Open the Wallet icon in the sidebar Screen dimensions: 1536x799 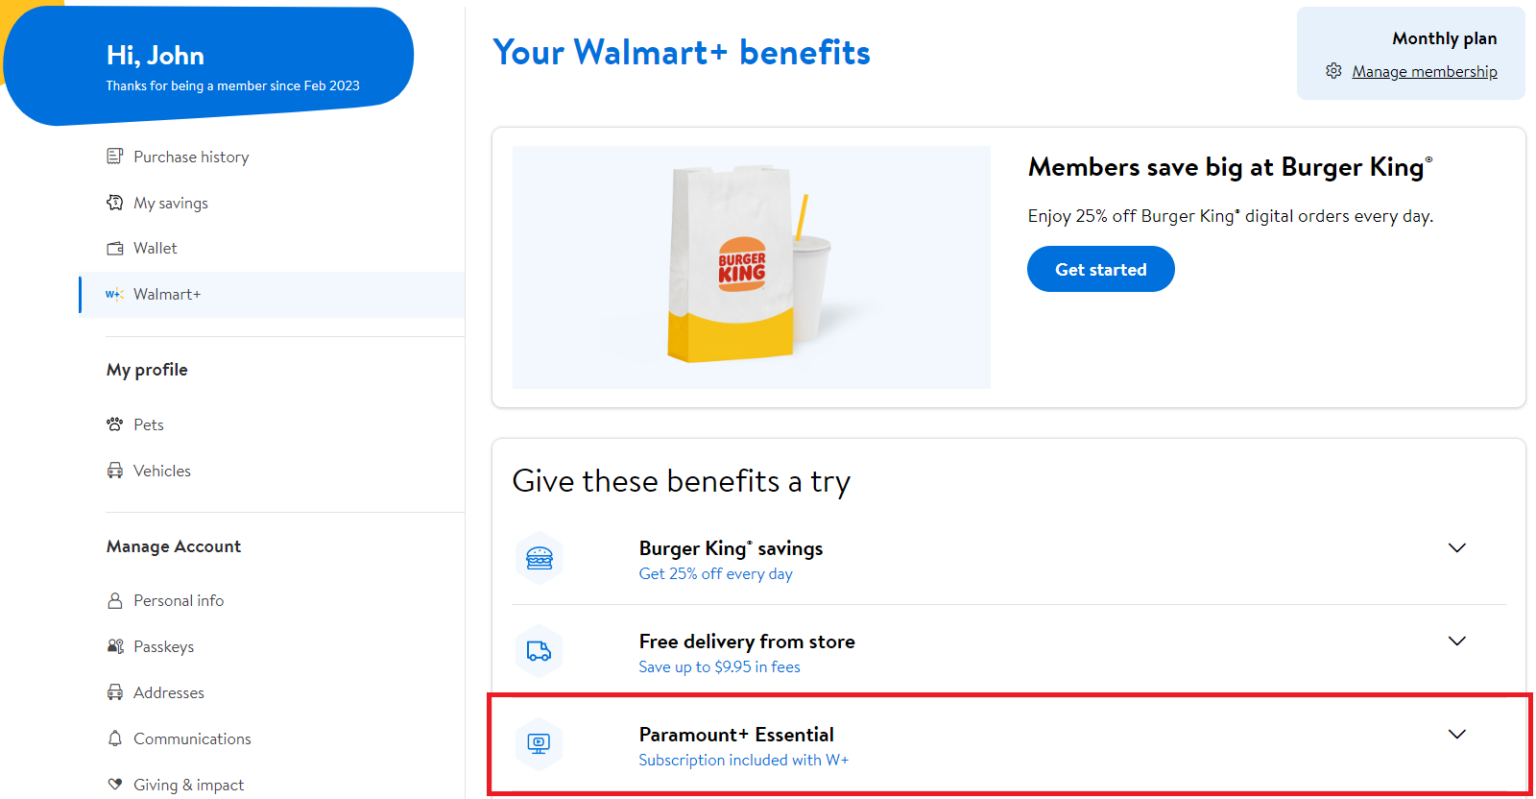click(x=115, y=248)
